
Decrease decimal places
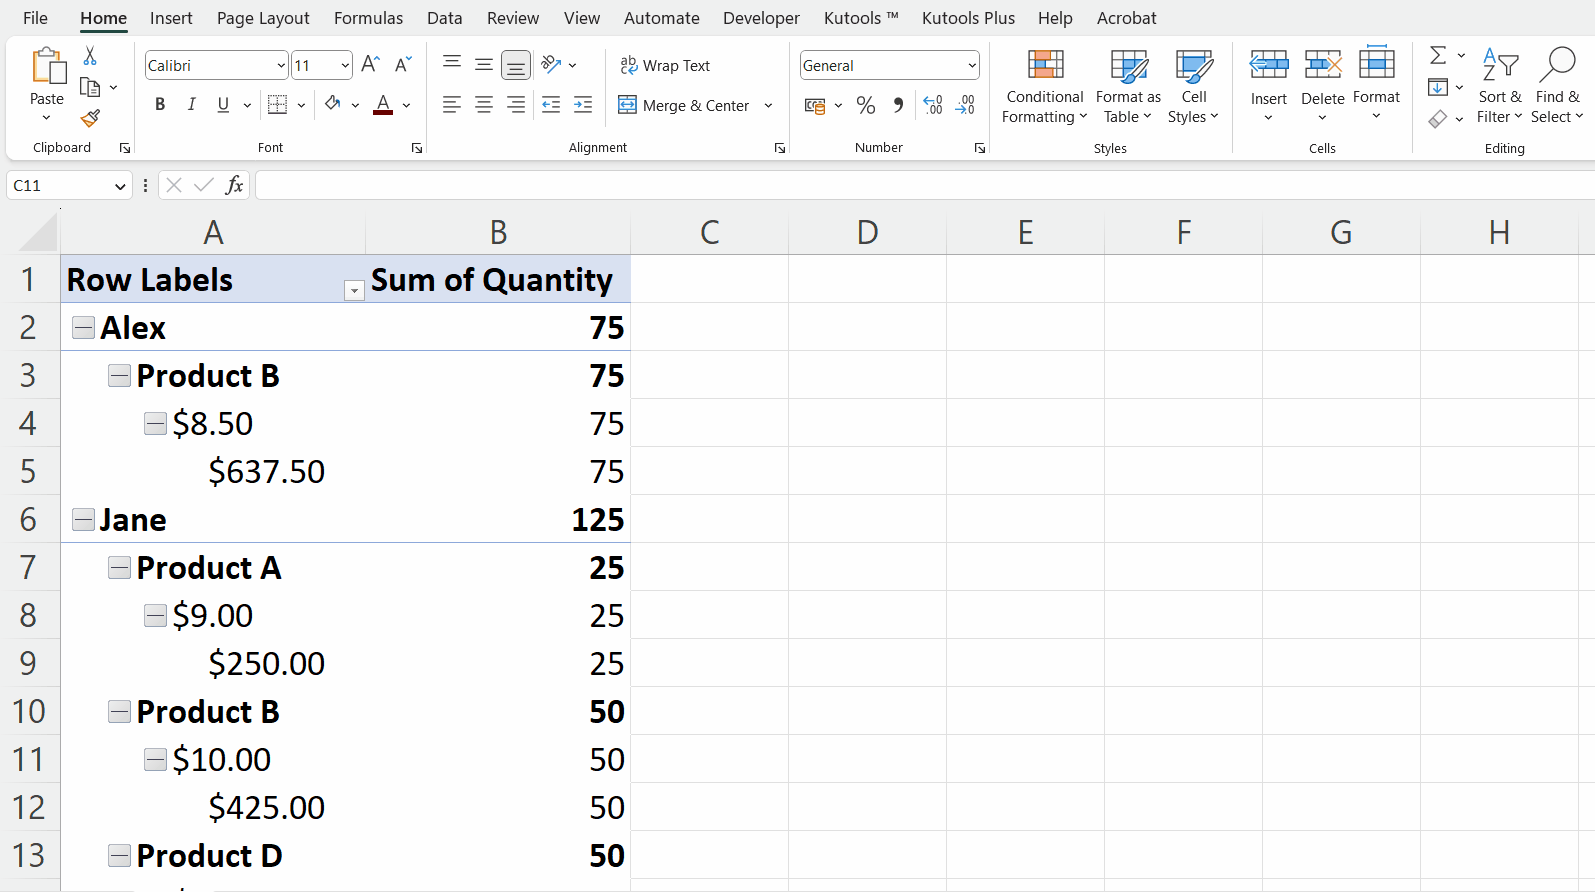(965, 105)
